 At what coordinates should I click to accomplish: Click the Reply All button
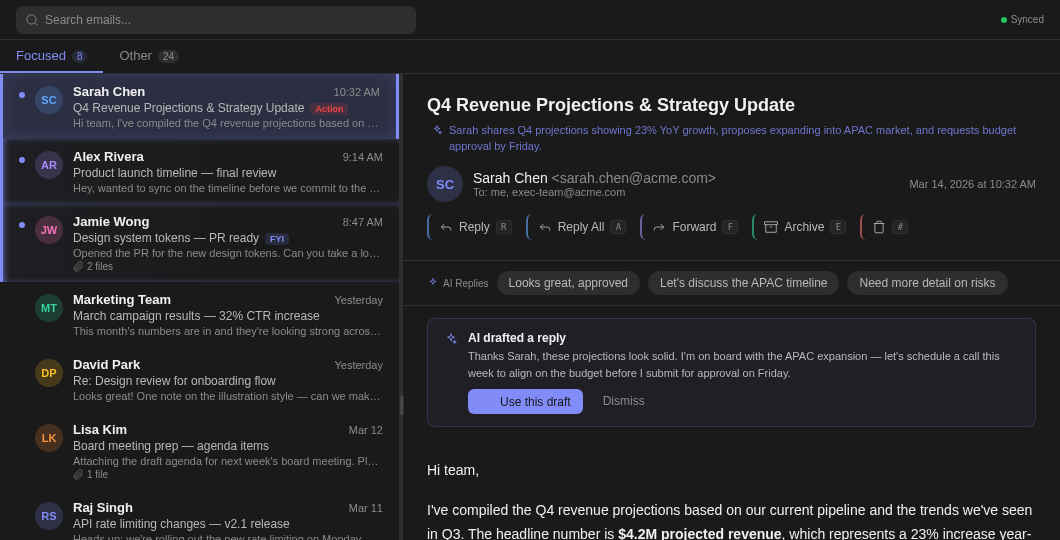click(580, 227)
